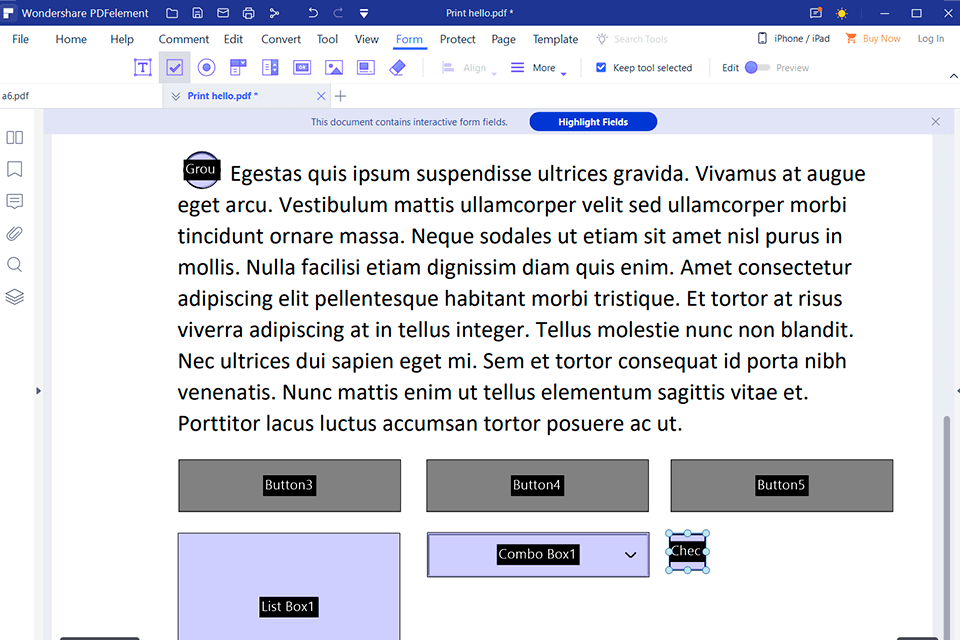Open the Page tab
Viewport: 960px width, 640px height.
(x=503, y=39)
